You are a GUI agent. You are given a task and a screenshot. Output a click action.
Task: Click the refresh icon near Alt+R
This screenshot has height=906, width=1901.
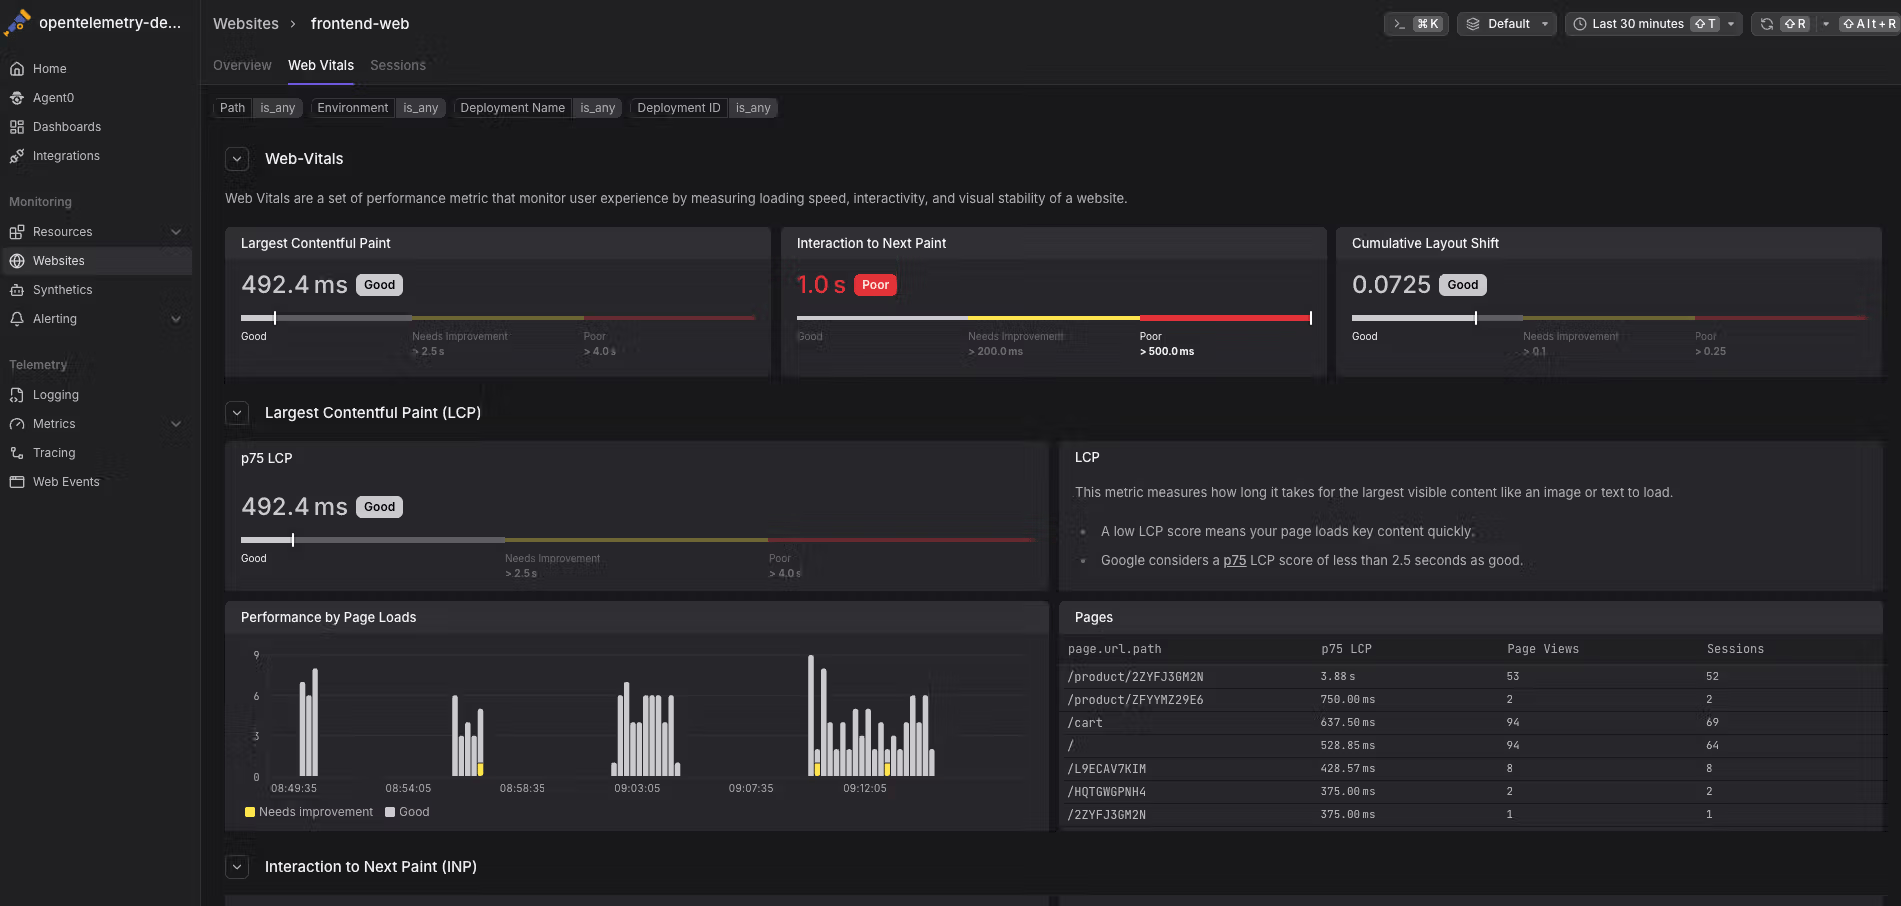point(1765,23)
